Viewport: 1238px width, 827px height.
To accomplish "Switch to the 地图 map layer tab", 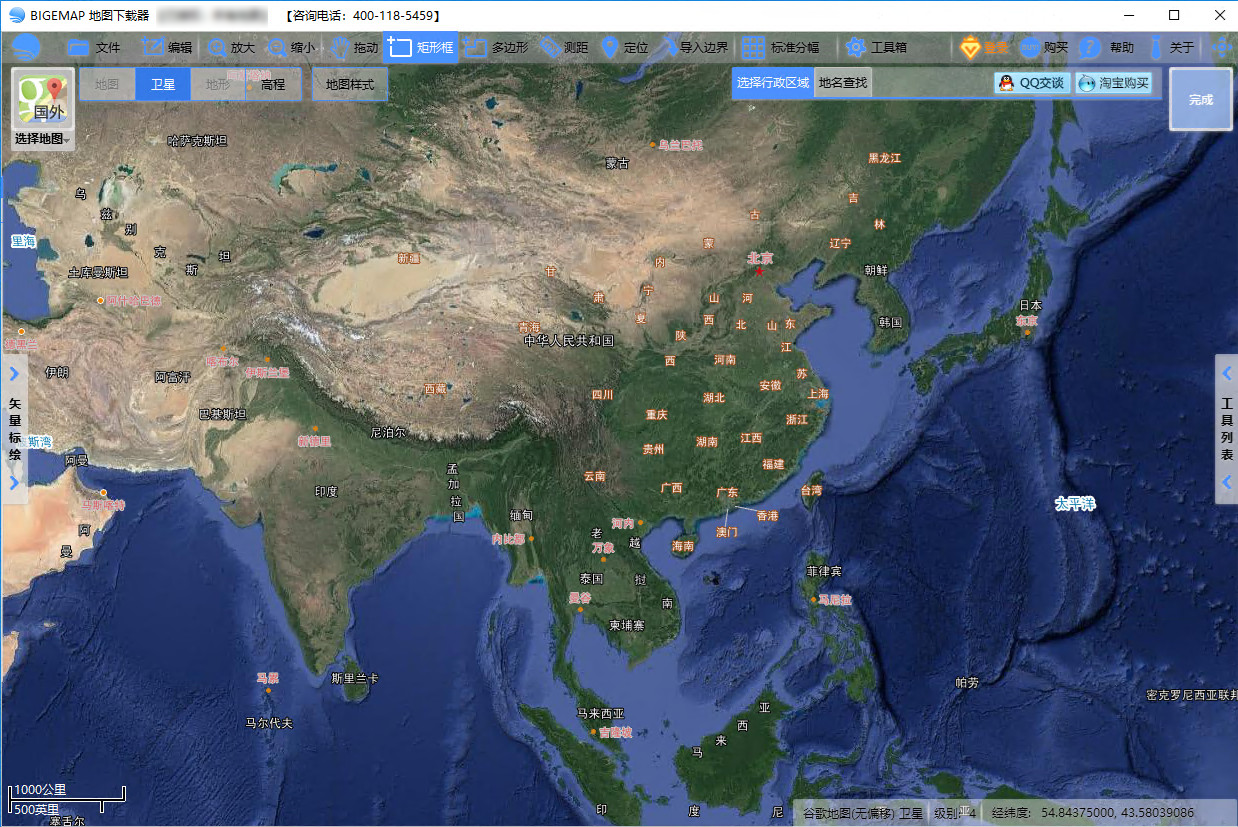I will pos(107,85).
